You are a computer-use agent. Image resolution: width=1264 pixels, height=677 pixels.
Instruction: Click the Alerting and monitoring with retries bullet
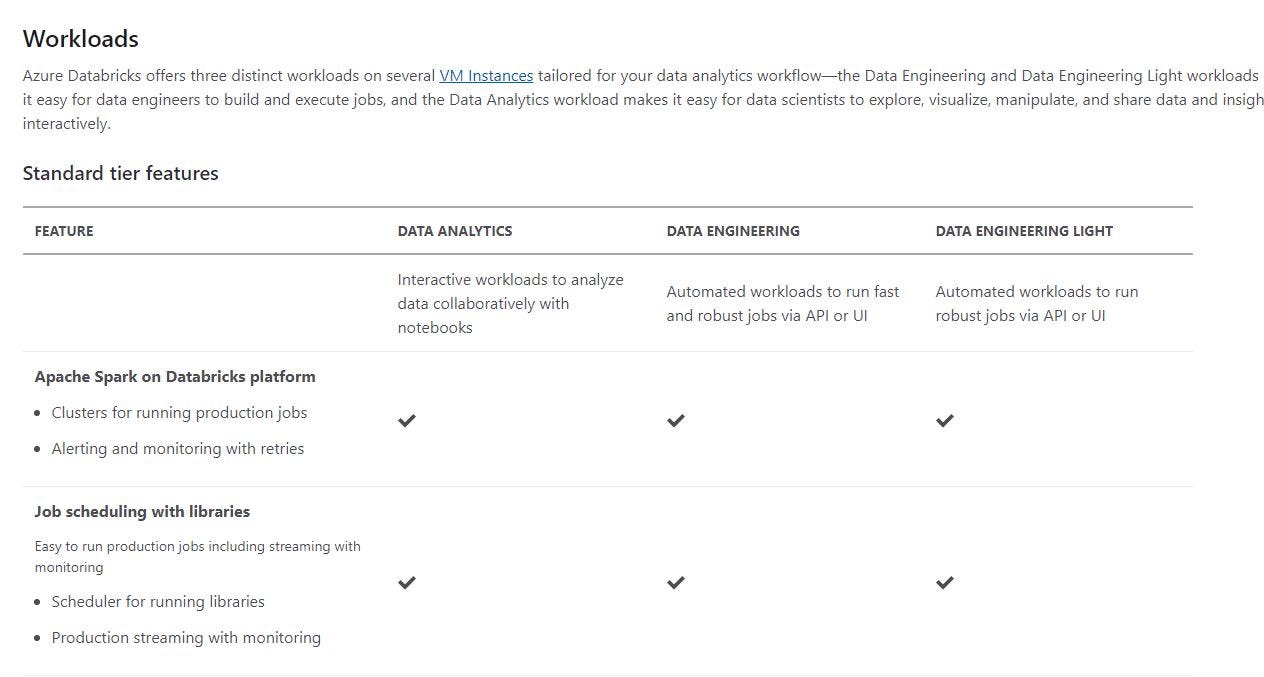178,449
